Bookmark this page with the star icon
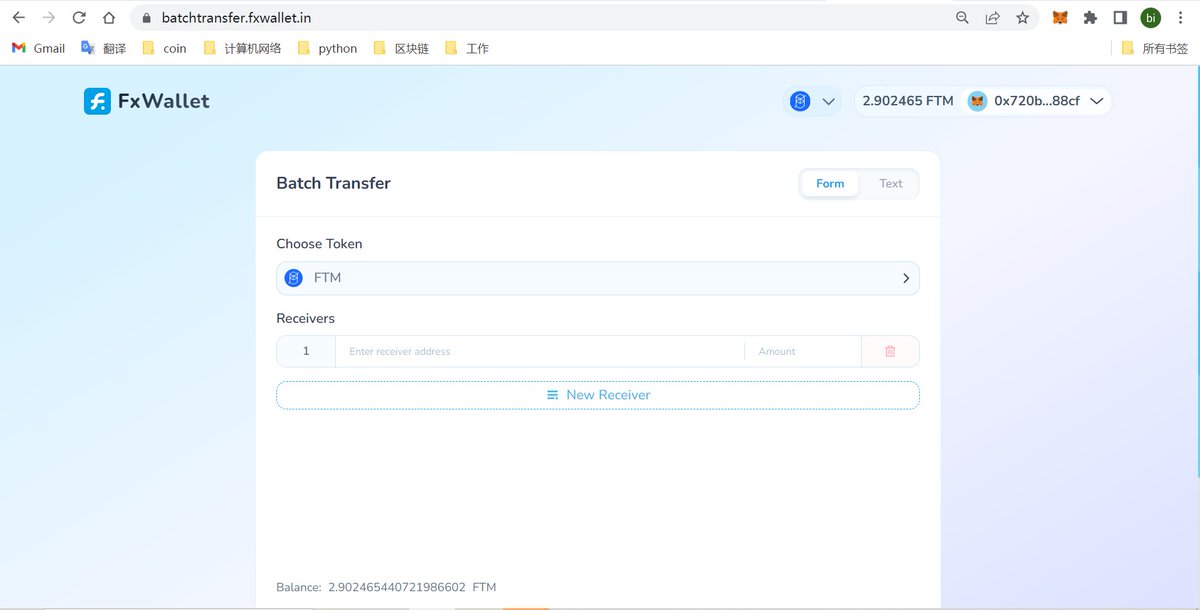Viewport: 1200px width, 610px height. 1022,18
